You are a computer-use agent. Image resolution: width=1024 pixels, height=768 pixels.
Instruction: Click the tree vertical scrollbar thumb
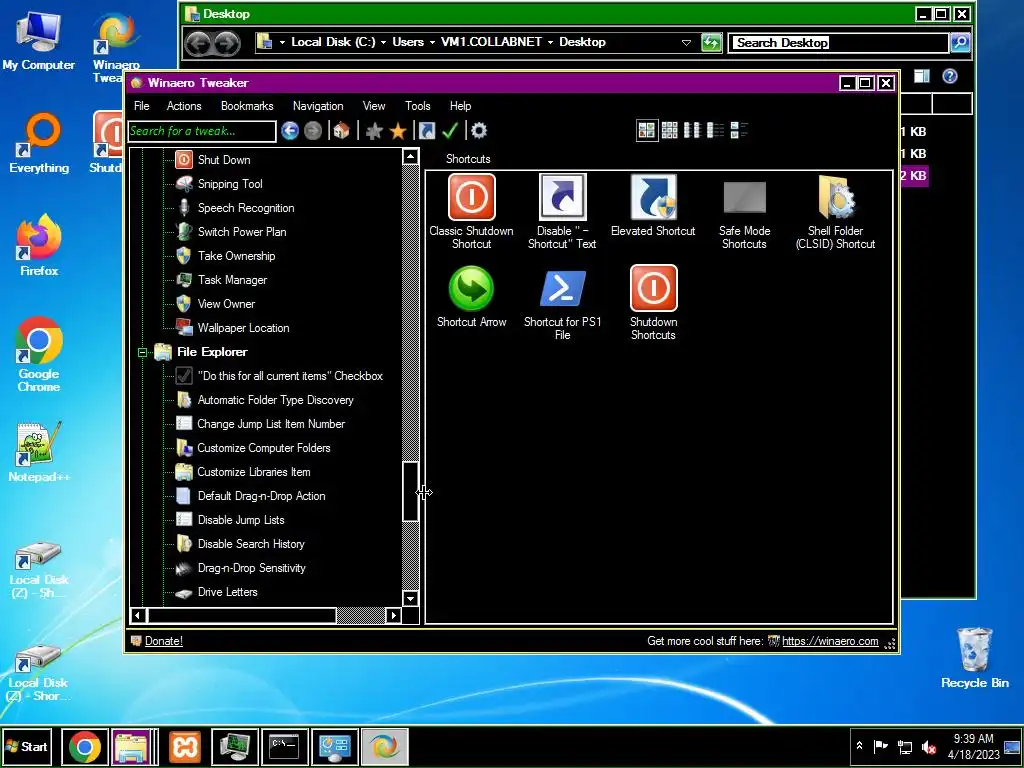click(x=410, y=491)
